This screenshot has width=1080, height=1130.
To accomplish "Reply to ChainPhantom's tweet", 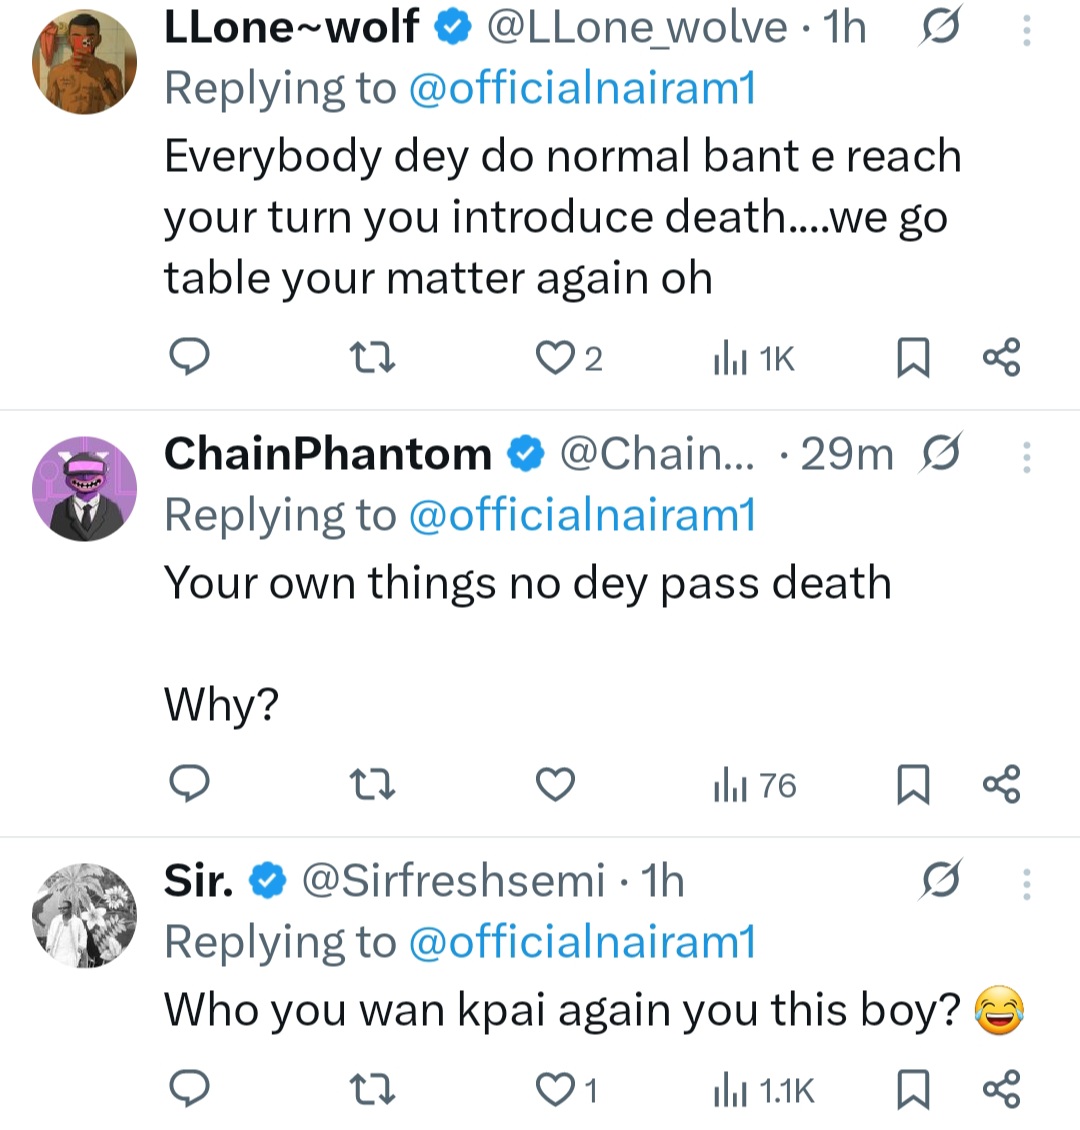I will (187, 785).
